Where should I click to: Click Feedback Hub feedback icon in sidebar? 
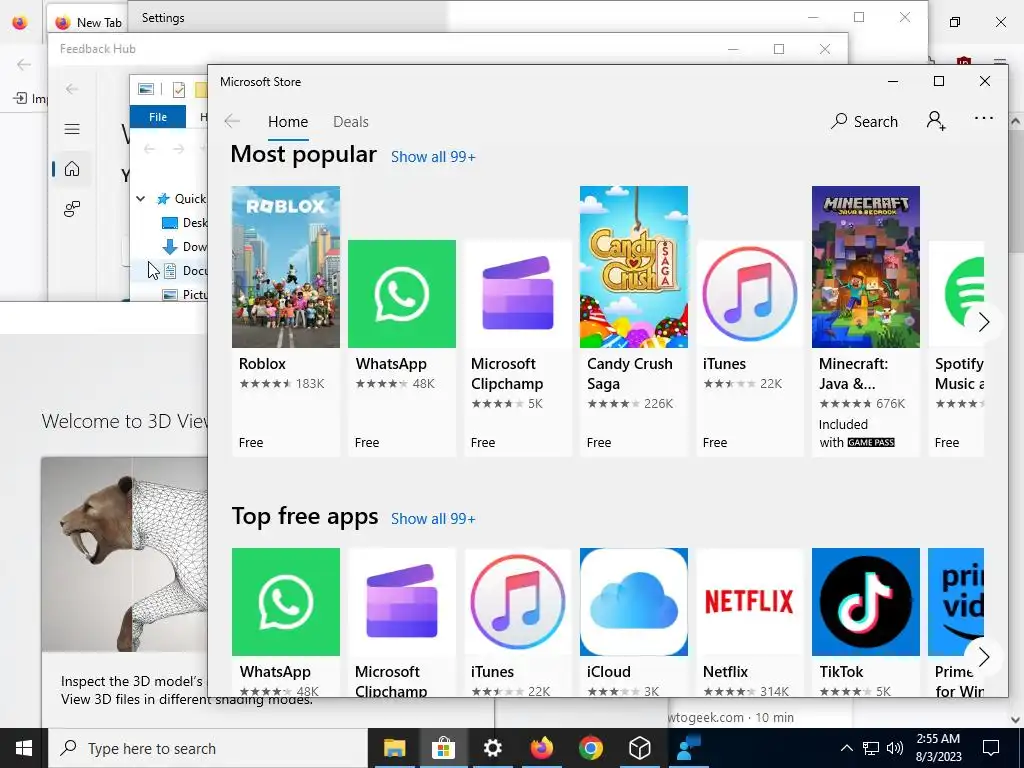[72, 209]
